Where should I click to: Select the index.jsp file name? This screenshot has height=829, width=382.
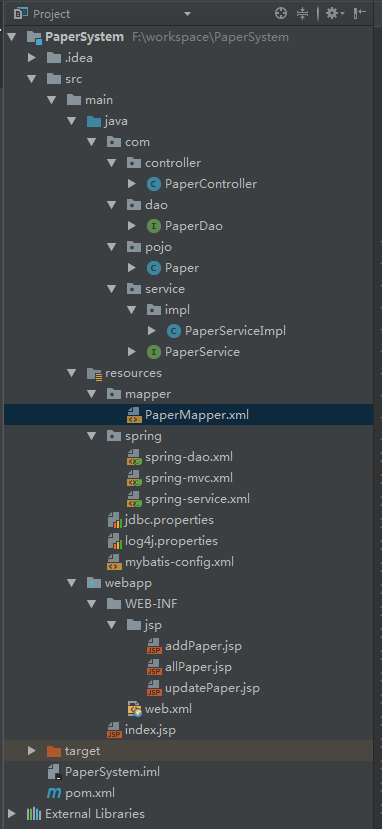150,730
